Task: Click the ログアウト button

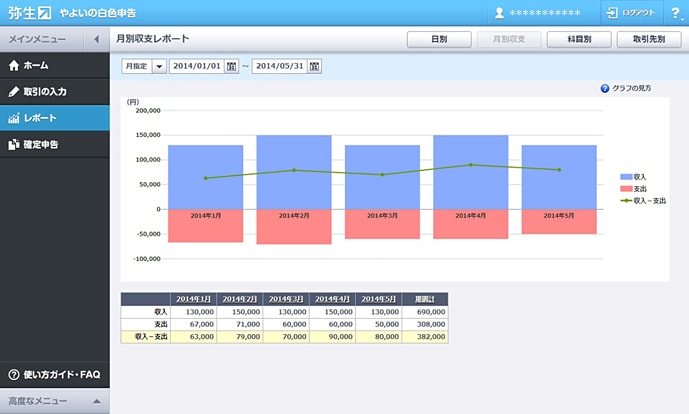Action: point(629,13)
